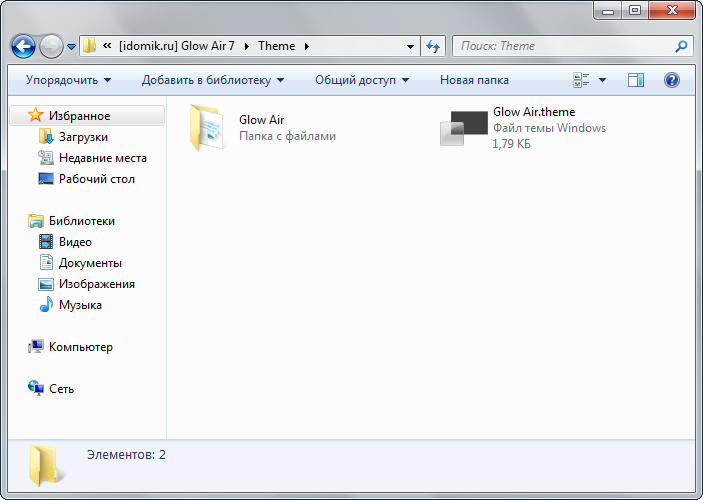Select Избранное in navigation pane
Viewport: 703px width, 500px height.
(x=87, y=116)
